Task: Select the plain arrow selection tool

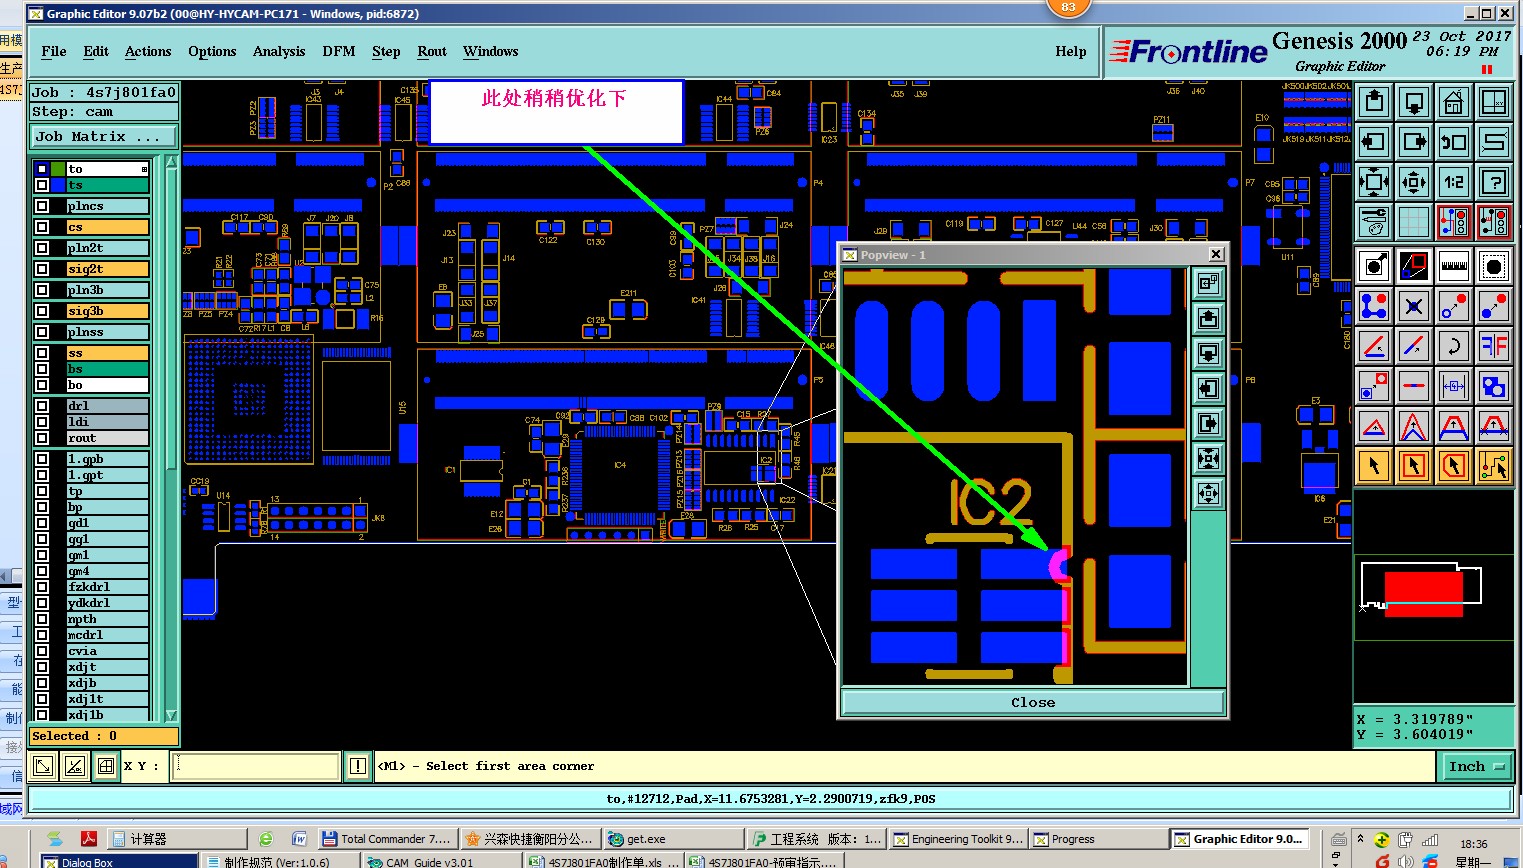Action: pos(1374,465)
